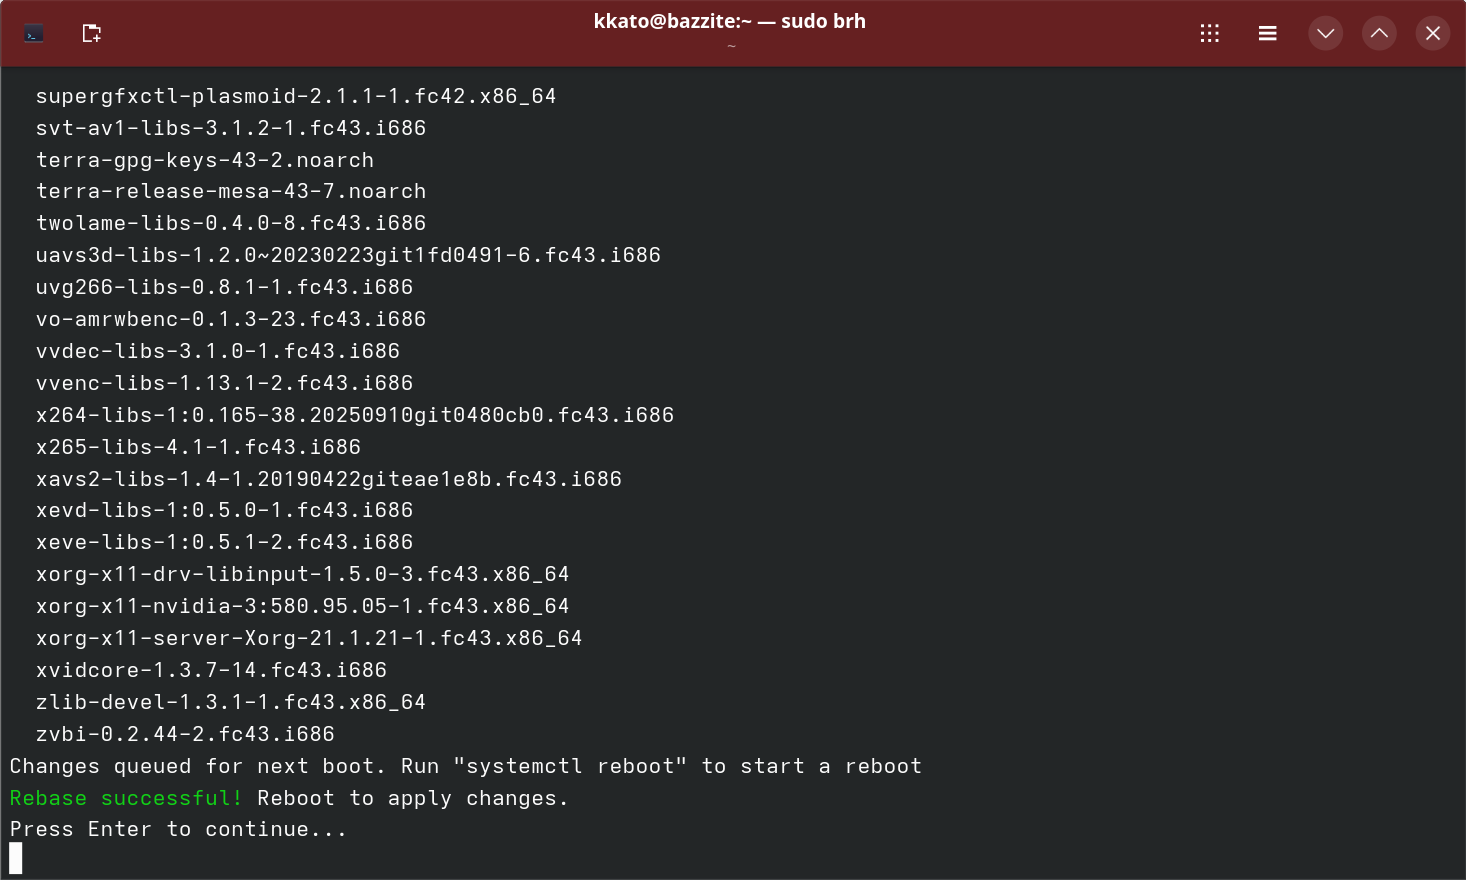1466x880 pixels.
Task: Select the supergfxctl-plasmoid package entry
Action: click(295, 95)
